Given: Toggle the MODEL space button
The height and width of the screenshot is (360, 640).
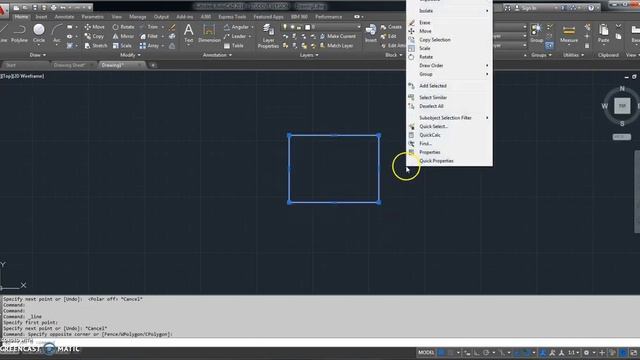Looking at the screenshot, I should tap(426, 352).
